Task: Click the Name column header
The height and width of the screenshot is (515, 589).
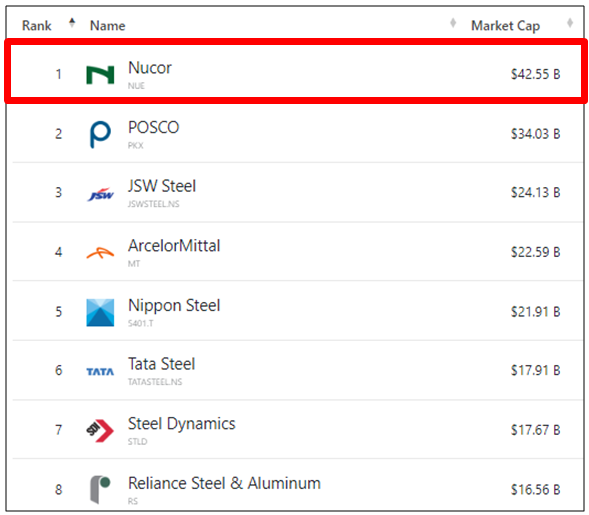Action: 107,26
